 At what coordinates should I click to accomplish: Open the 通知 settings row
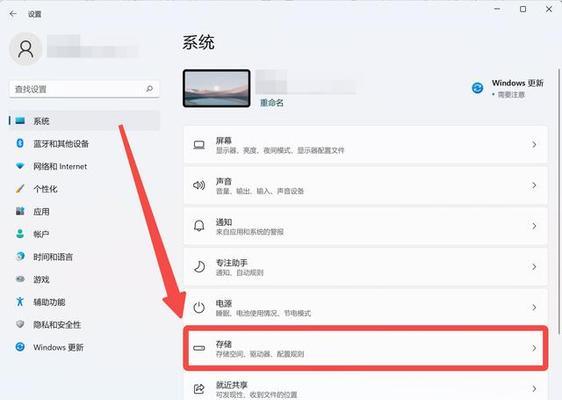click(366, 226)
